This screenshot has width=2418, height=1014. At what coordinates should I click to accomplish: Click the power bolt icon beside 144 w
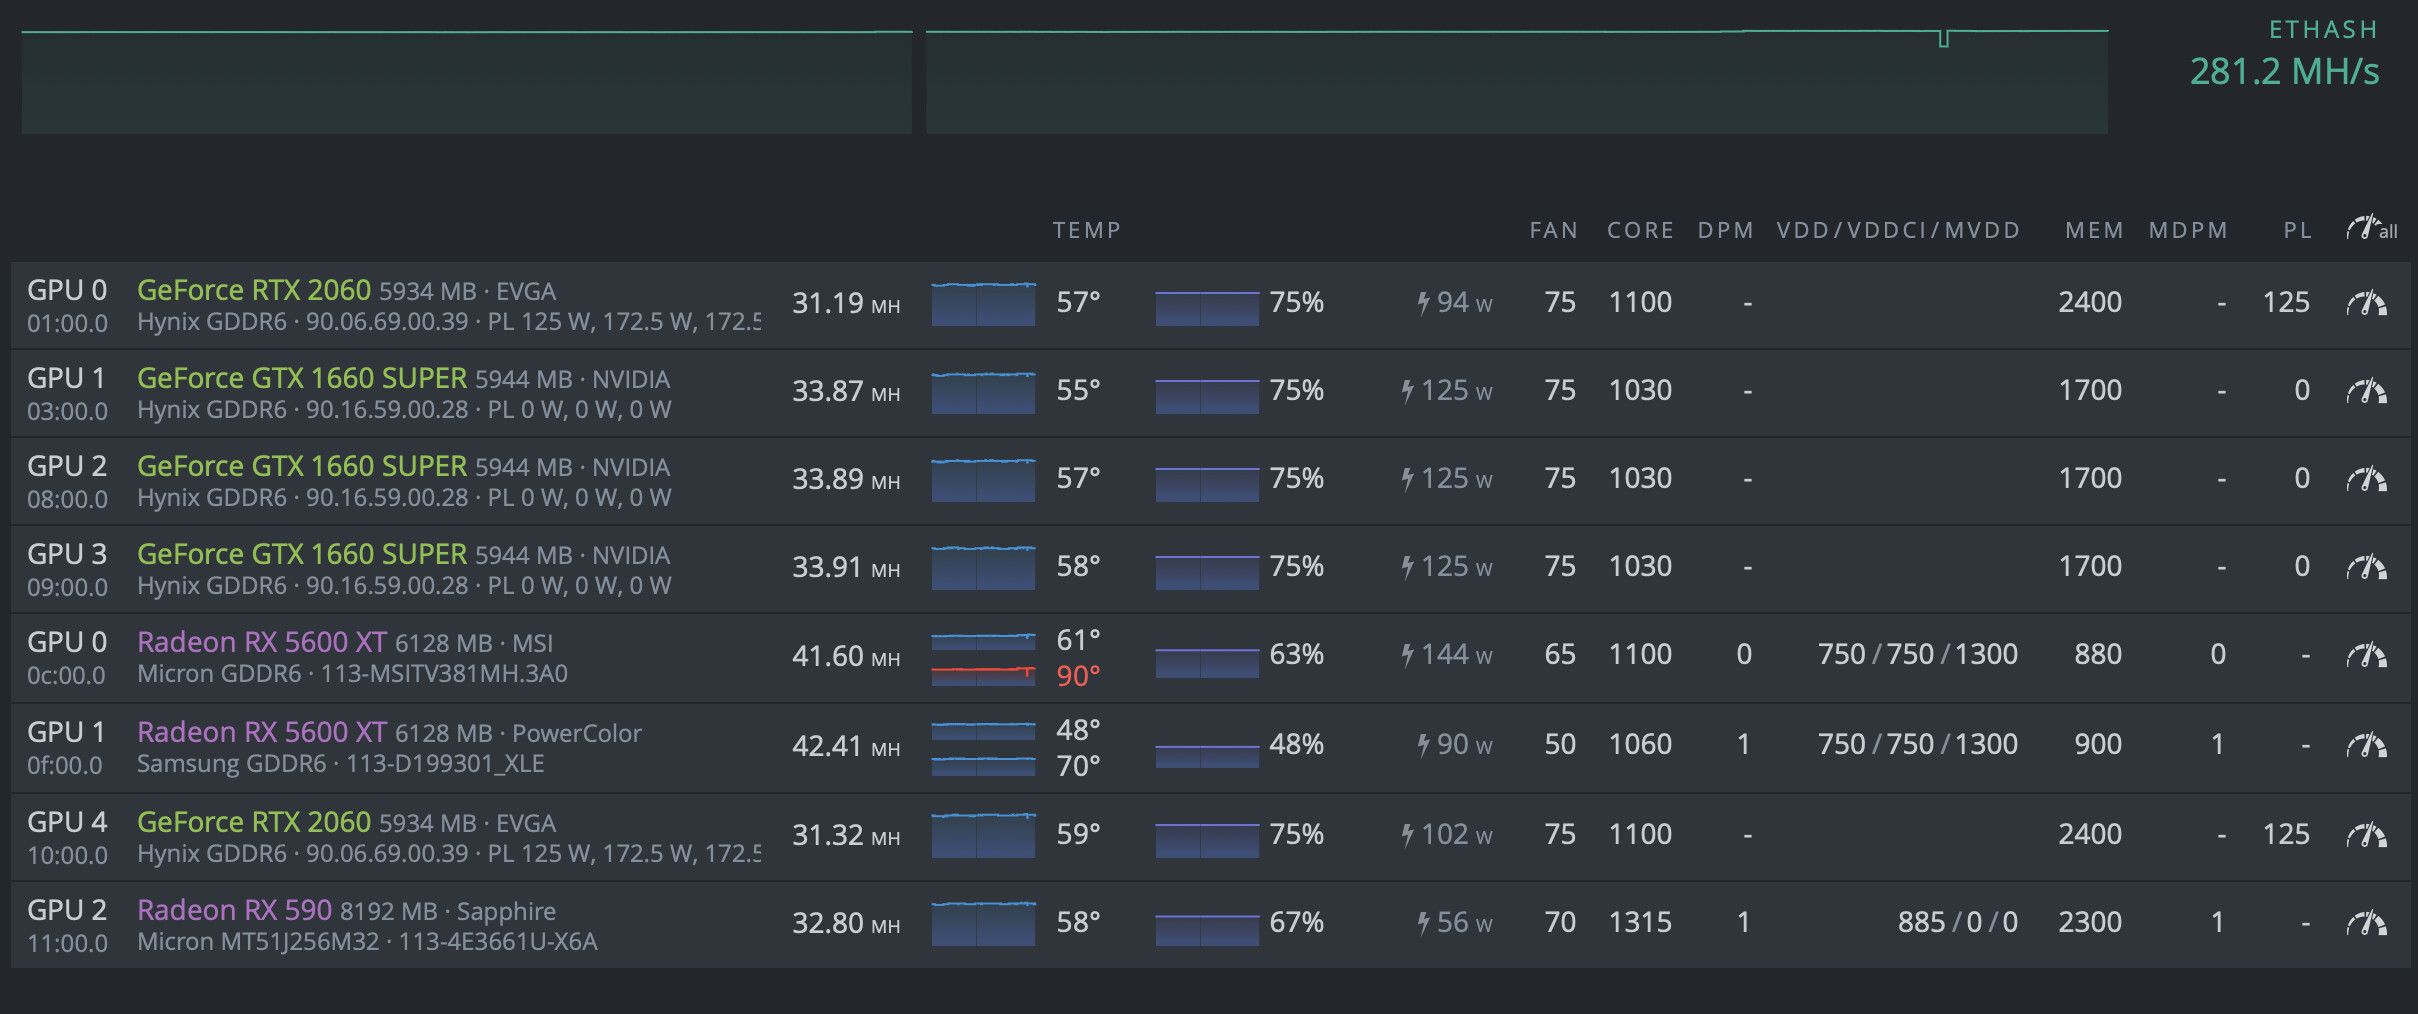(x=1407, y=655)
